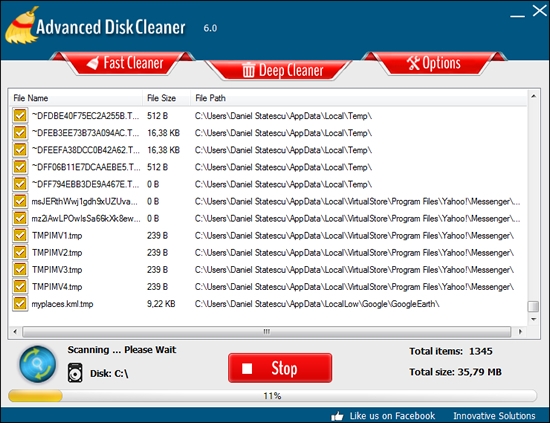Image resolution: width=550 pixels, height=423 pixels.
Task: Uncheck the myplaces.kml.tmp checkbox
Action: 20,304
